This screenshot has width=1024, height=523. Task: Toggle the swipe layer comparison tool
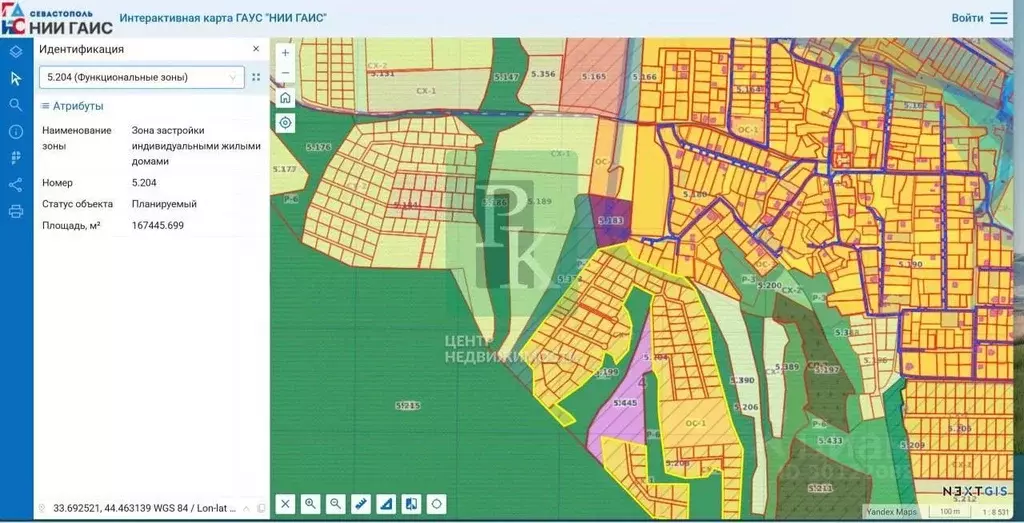coord(411,504)
